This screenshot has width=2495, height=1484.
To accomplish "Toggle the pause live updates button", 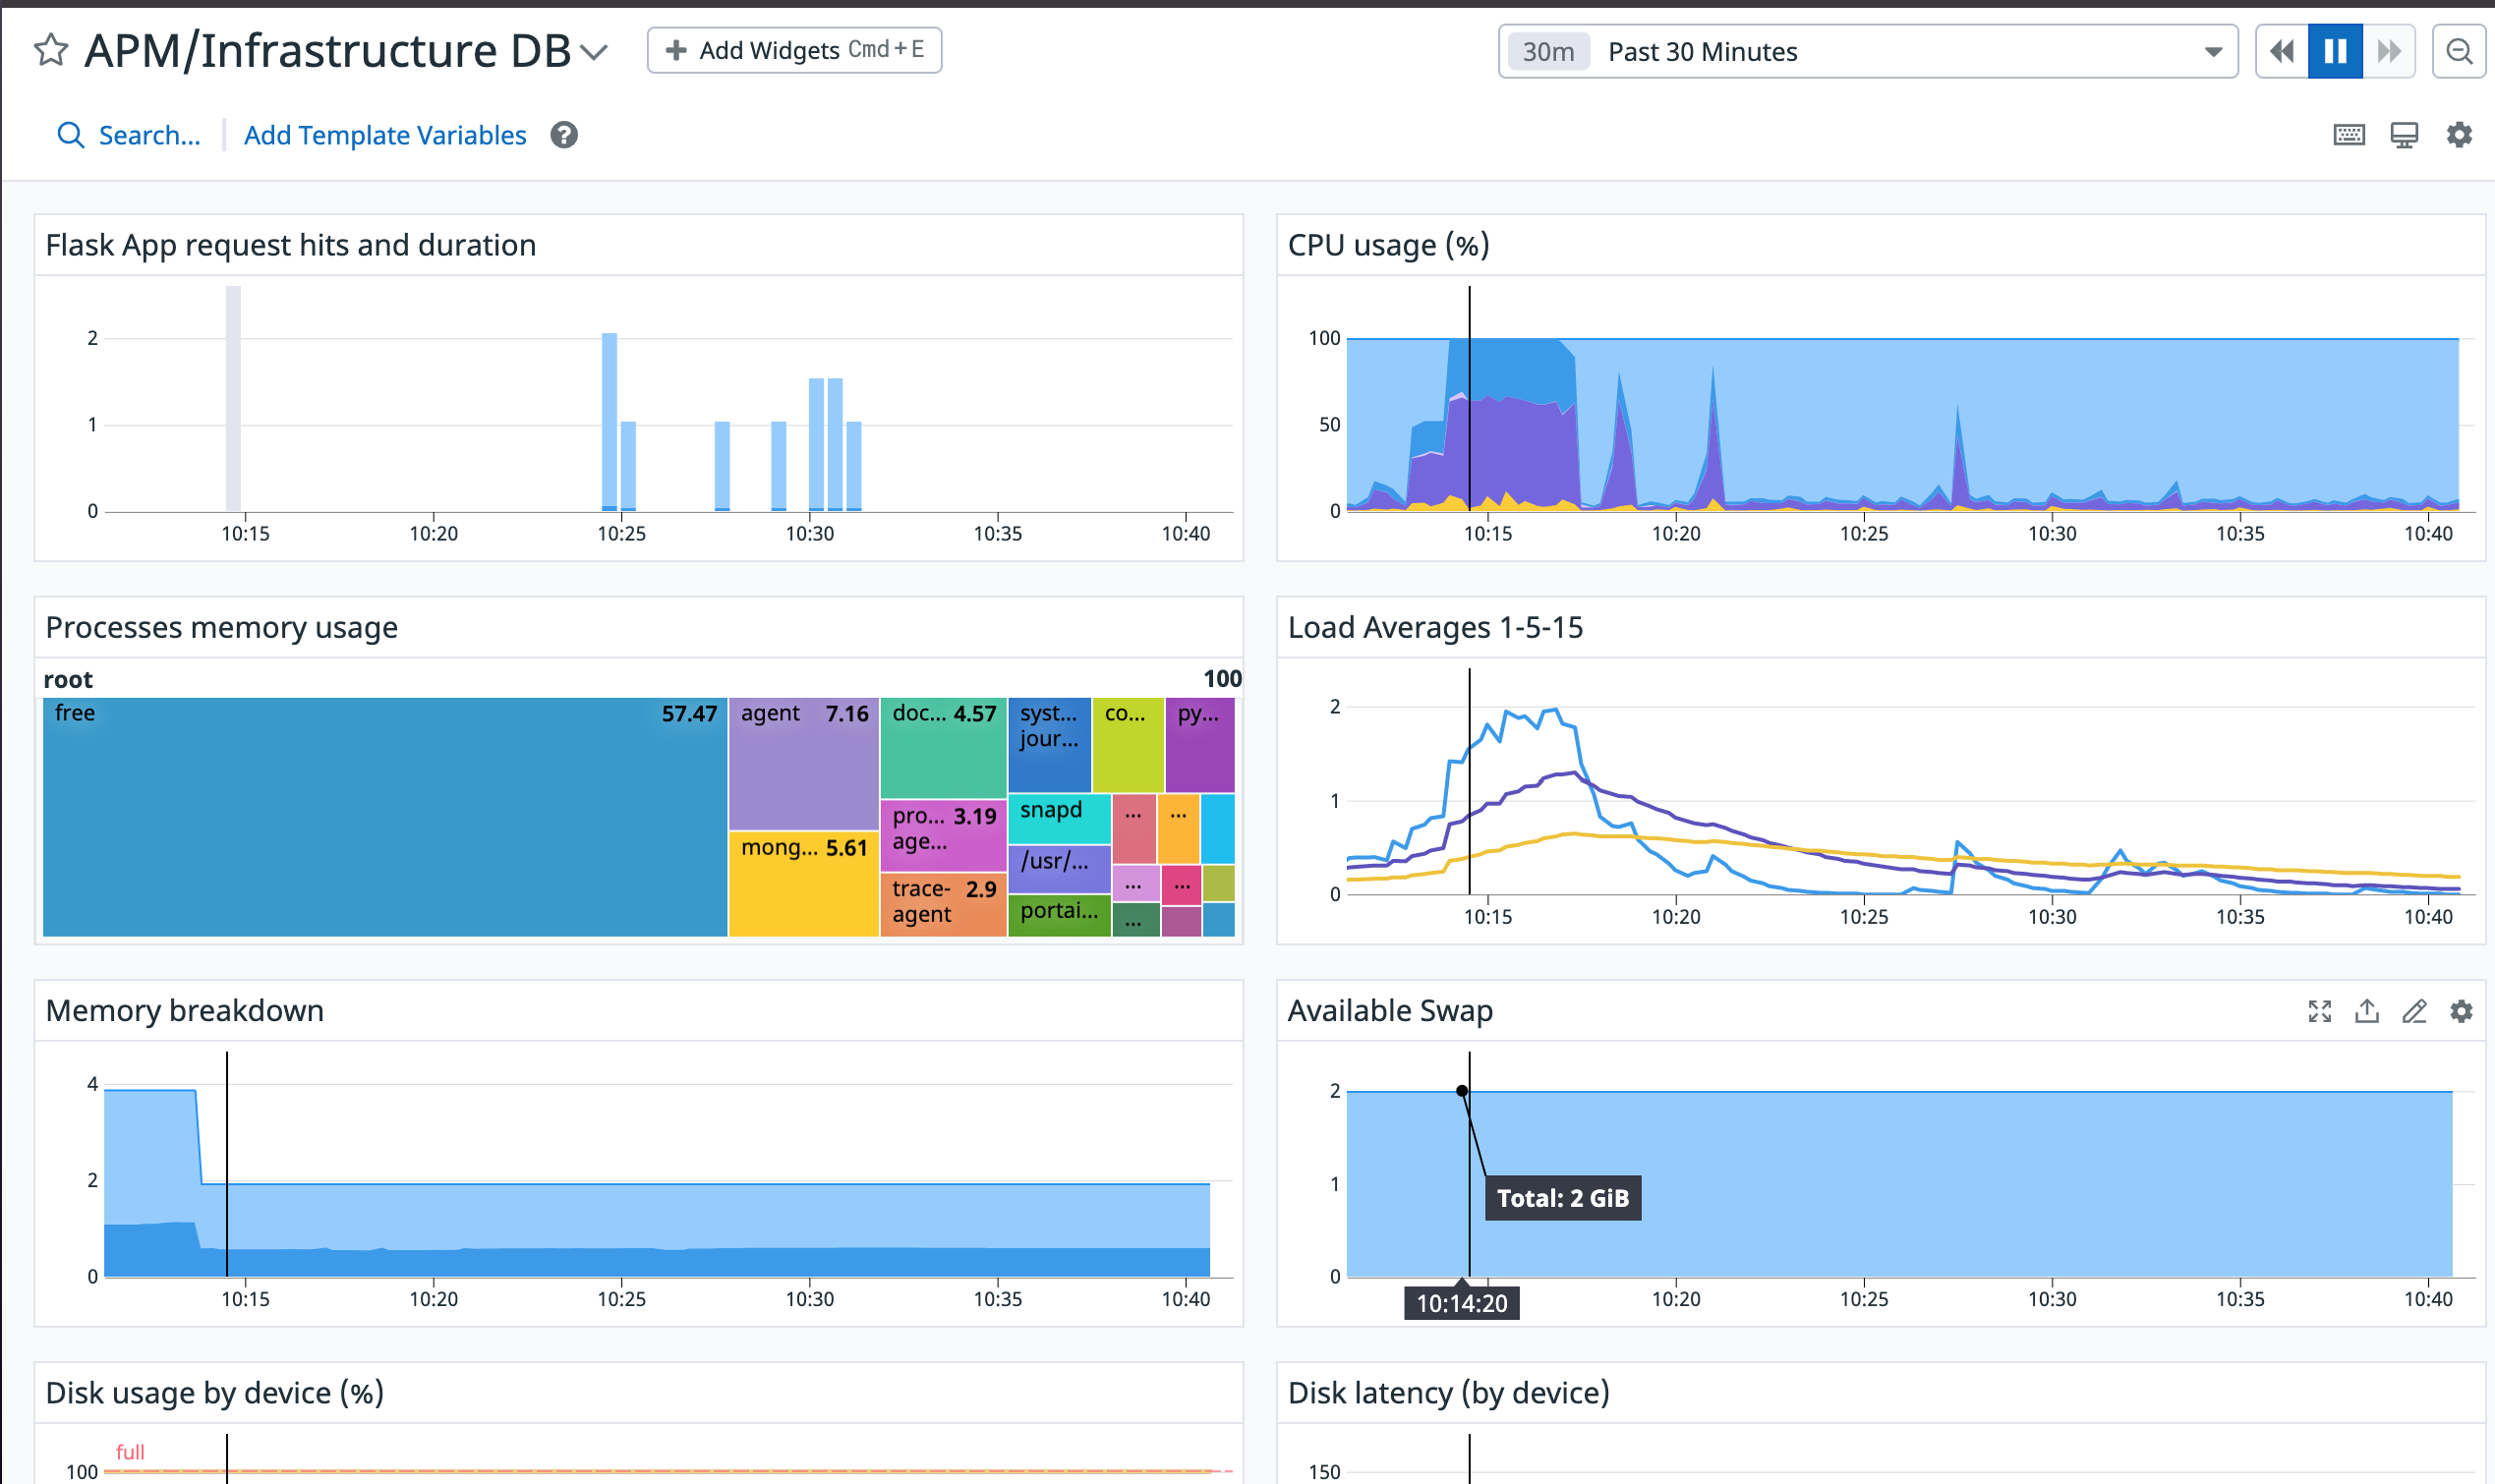I will point(2335,51).
